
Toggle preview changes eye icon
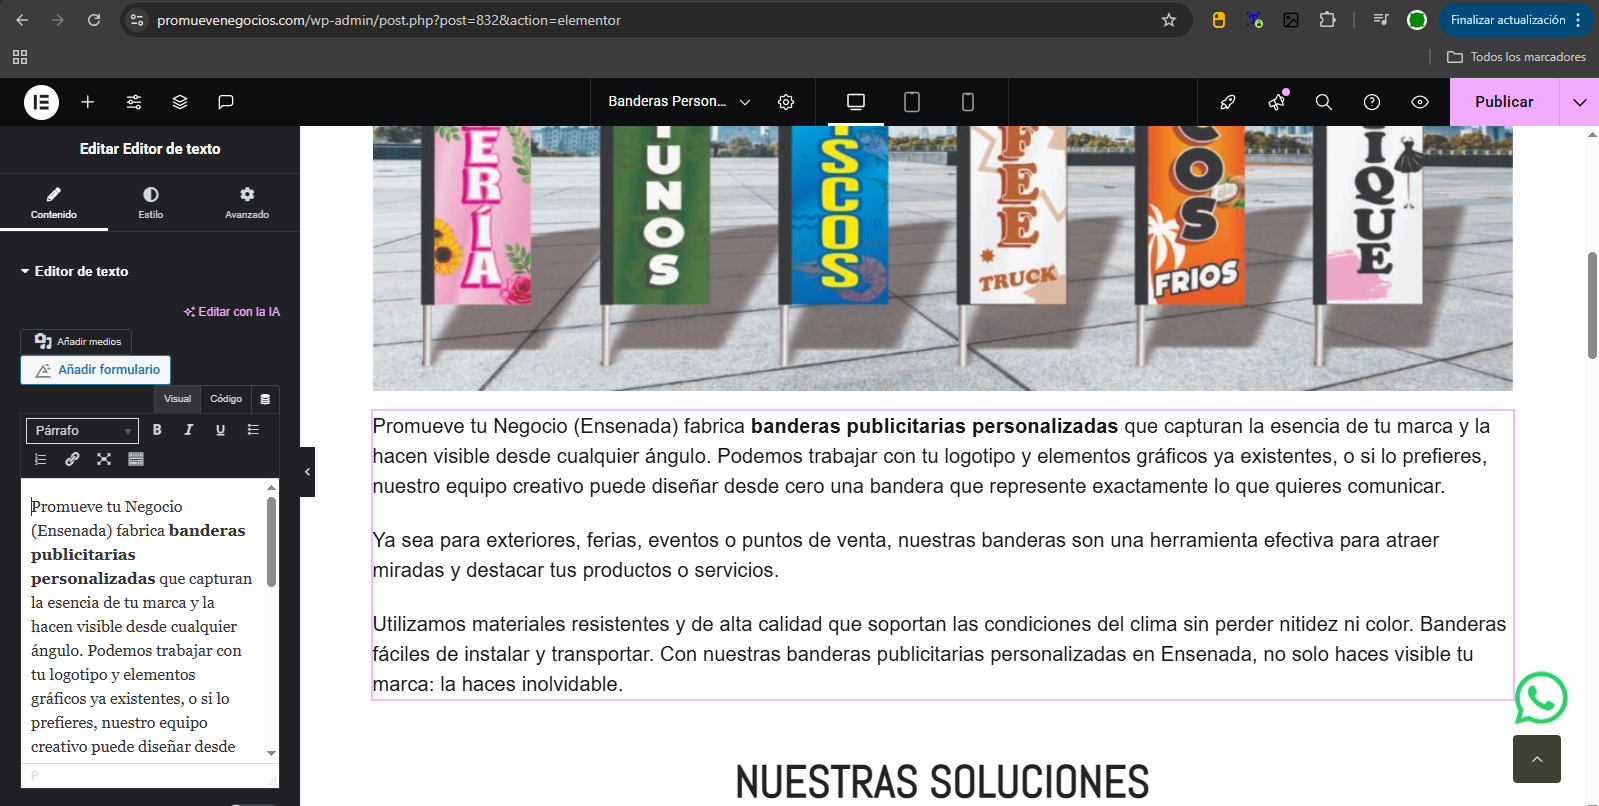click(1419, 102)
